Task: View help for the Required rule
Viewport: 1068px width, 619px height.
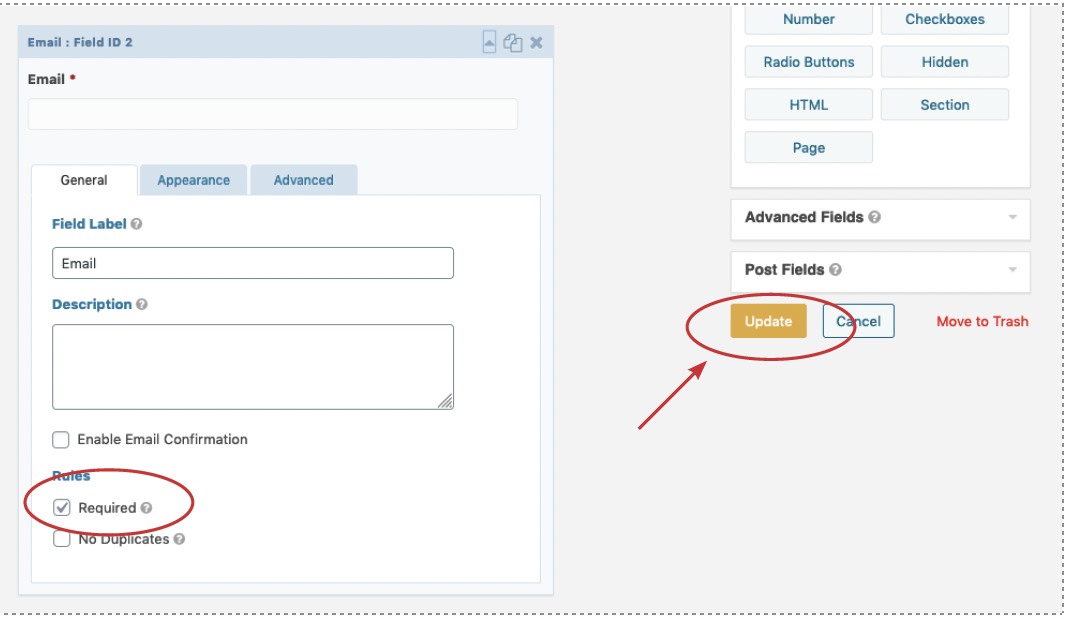Action: [146, 508]
